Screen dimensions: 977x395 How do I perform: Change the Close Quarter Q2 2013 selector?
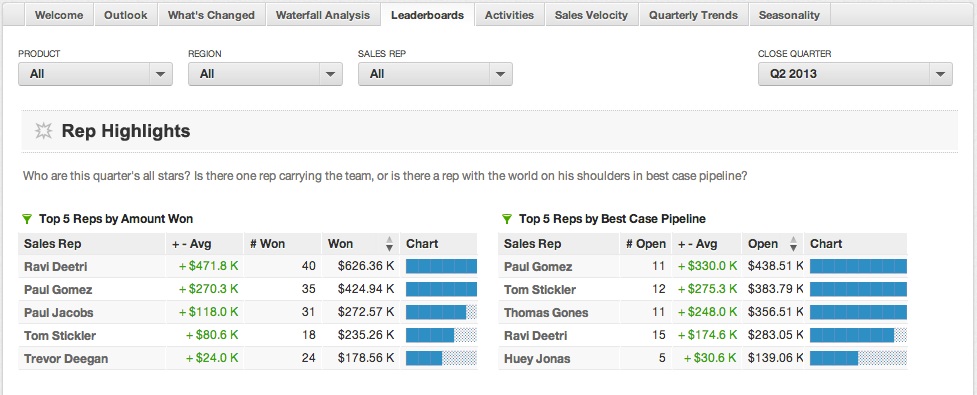pos(855,74)
